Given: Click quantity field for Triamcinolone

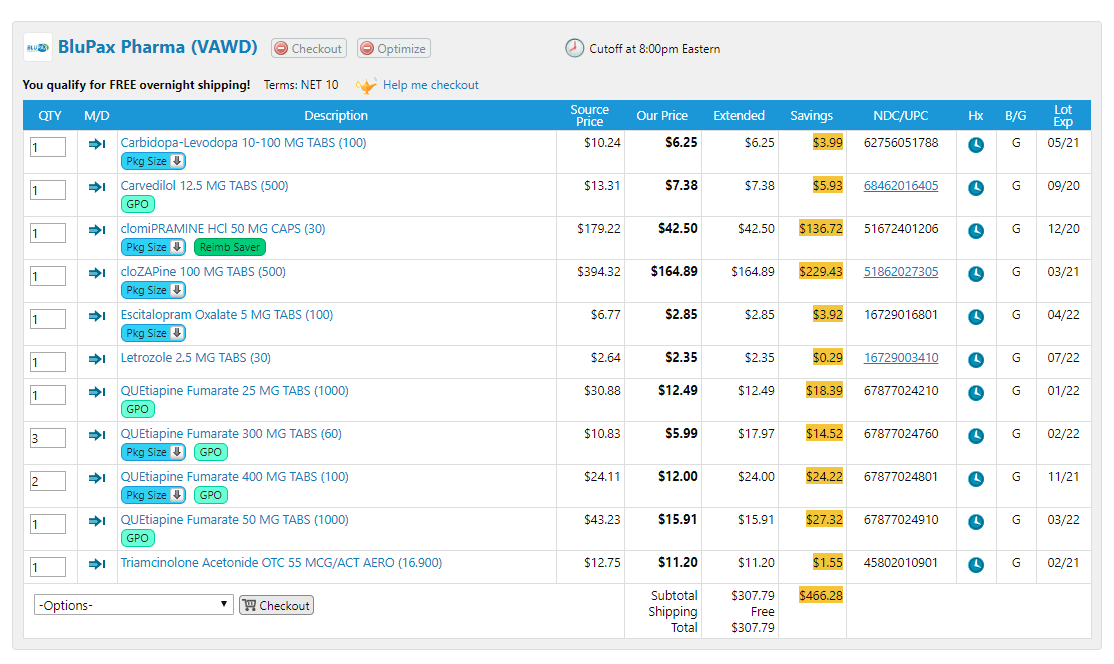Looking at the screenshot, I should point(48,567).
